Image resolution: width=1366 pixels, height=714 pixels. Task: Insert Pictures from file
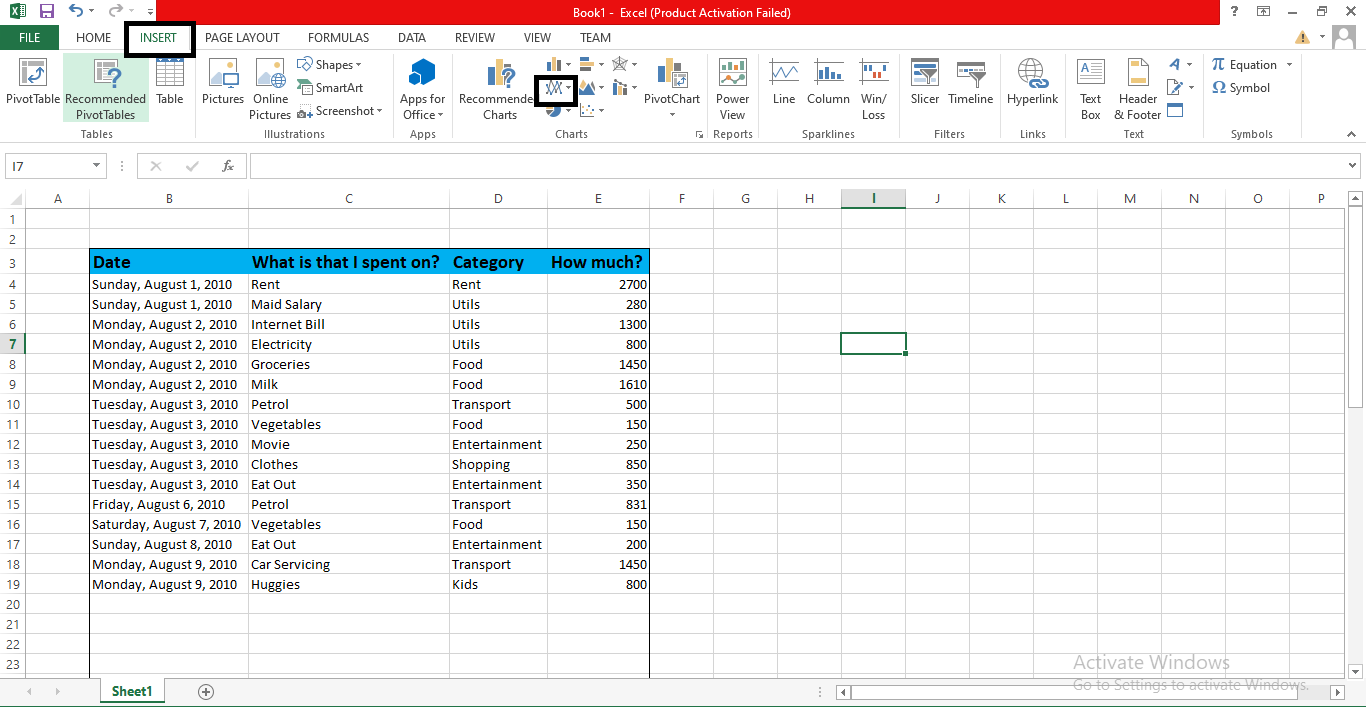tap(223, 82)
